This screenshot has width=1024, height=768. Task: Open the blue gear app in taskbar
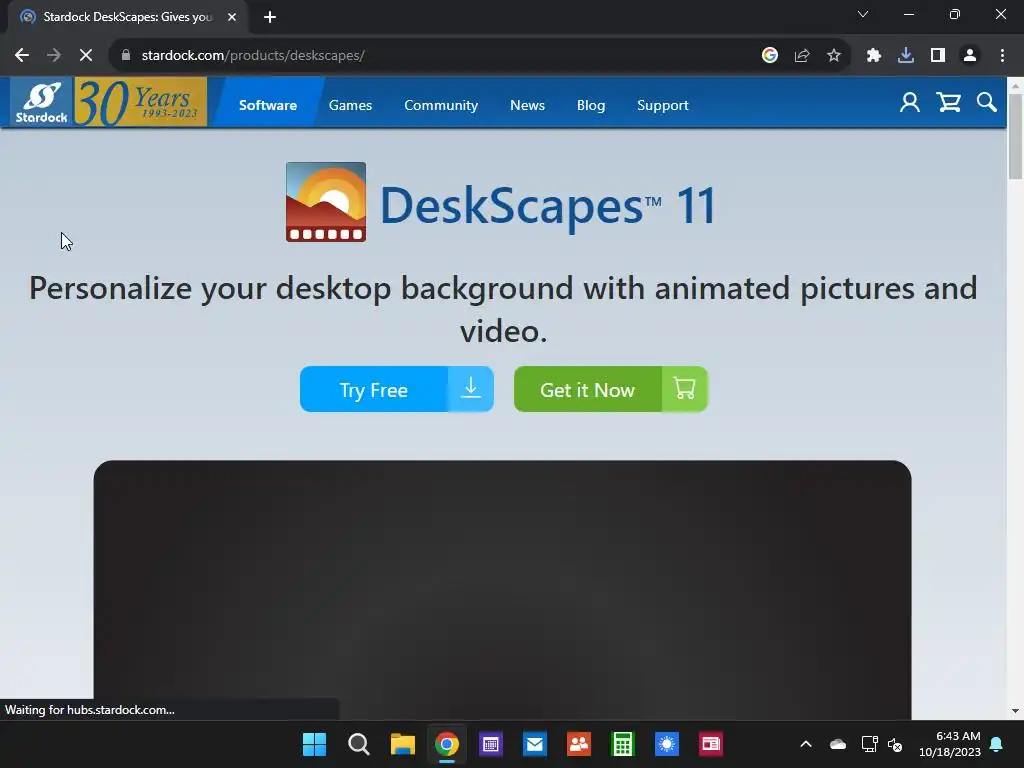pos(667,744)
